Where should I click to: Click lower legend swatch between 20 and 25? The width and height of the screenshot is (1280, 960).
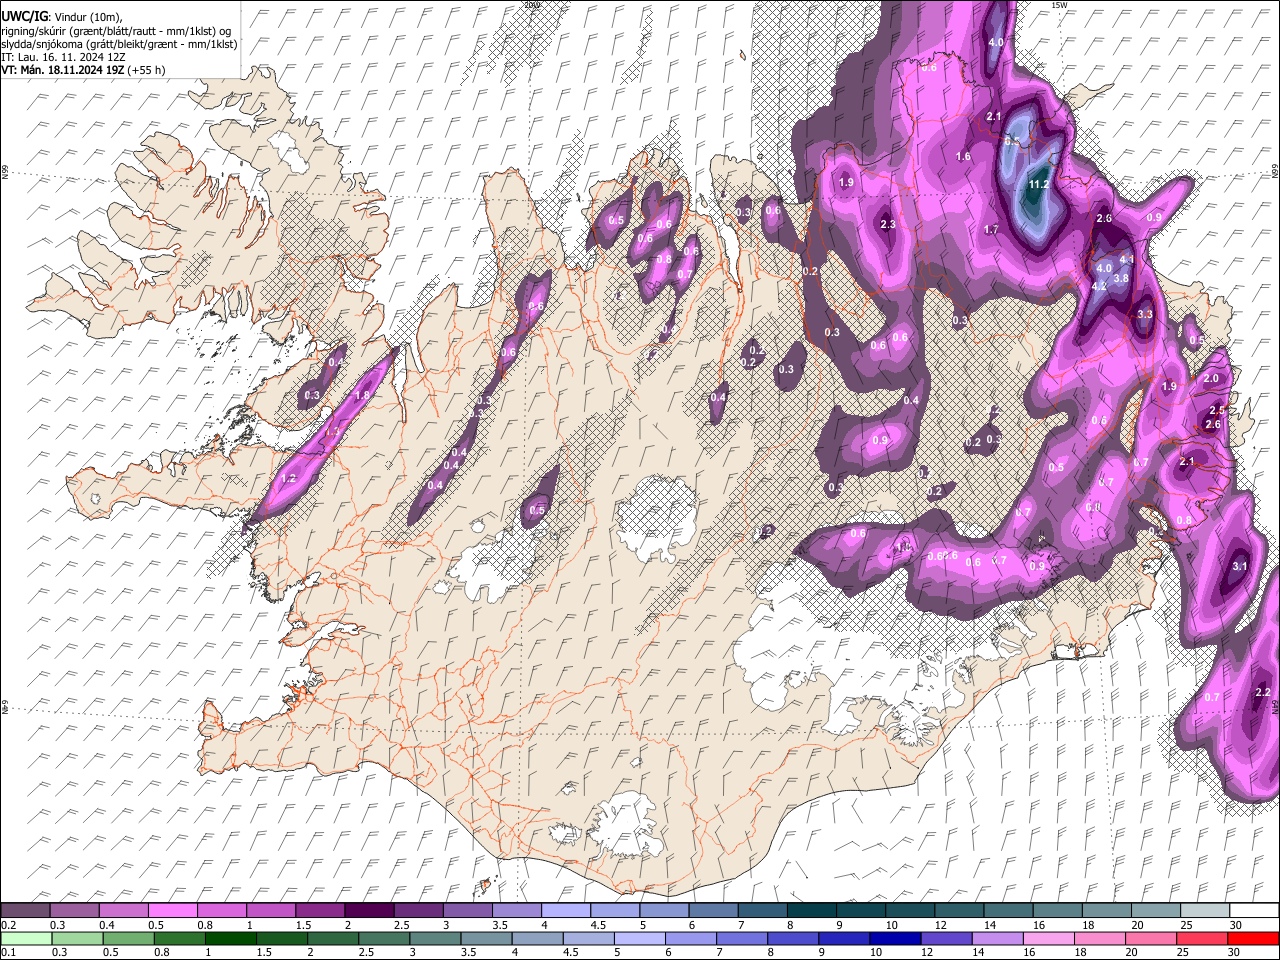1150,938
